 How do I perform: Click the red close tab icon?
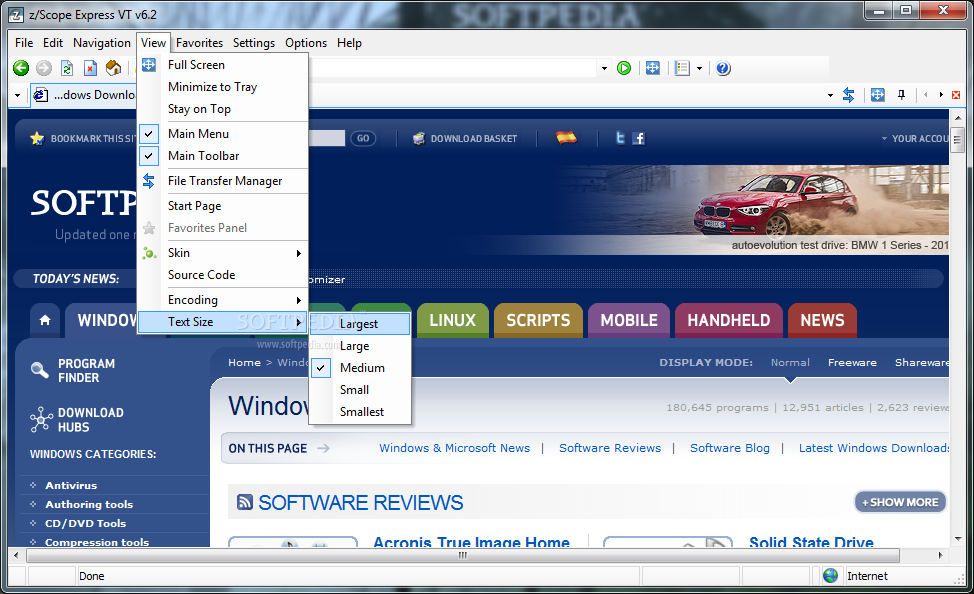[956, 95]
